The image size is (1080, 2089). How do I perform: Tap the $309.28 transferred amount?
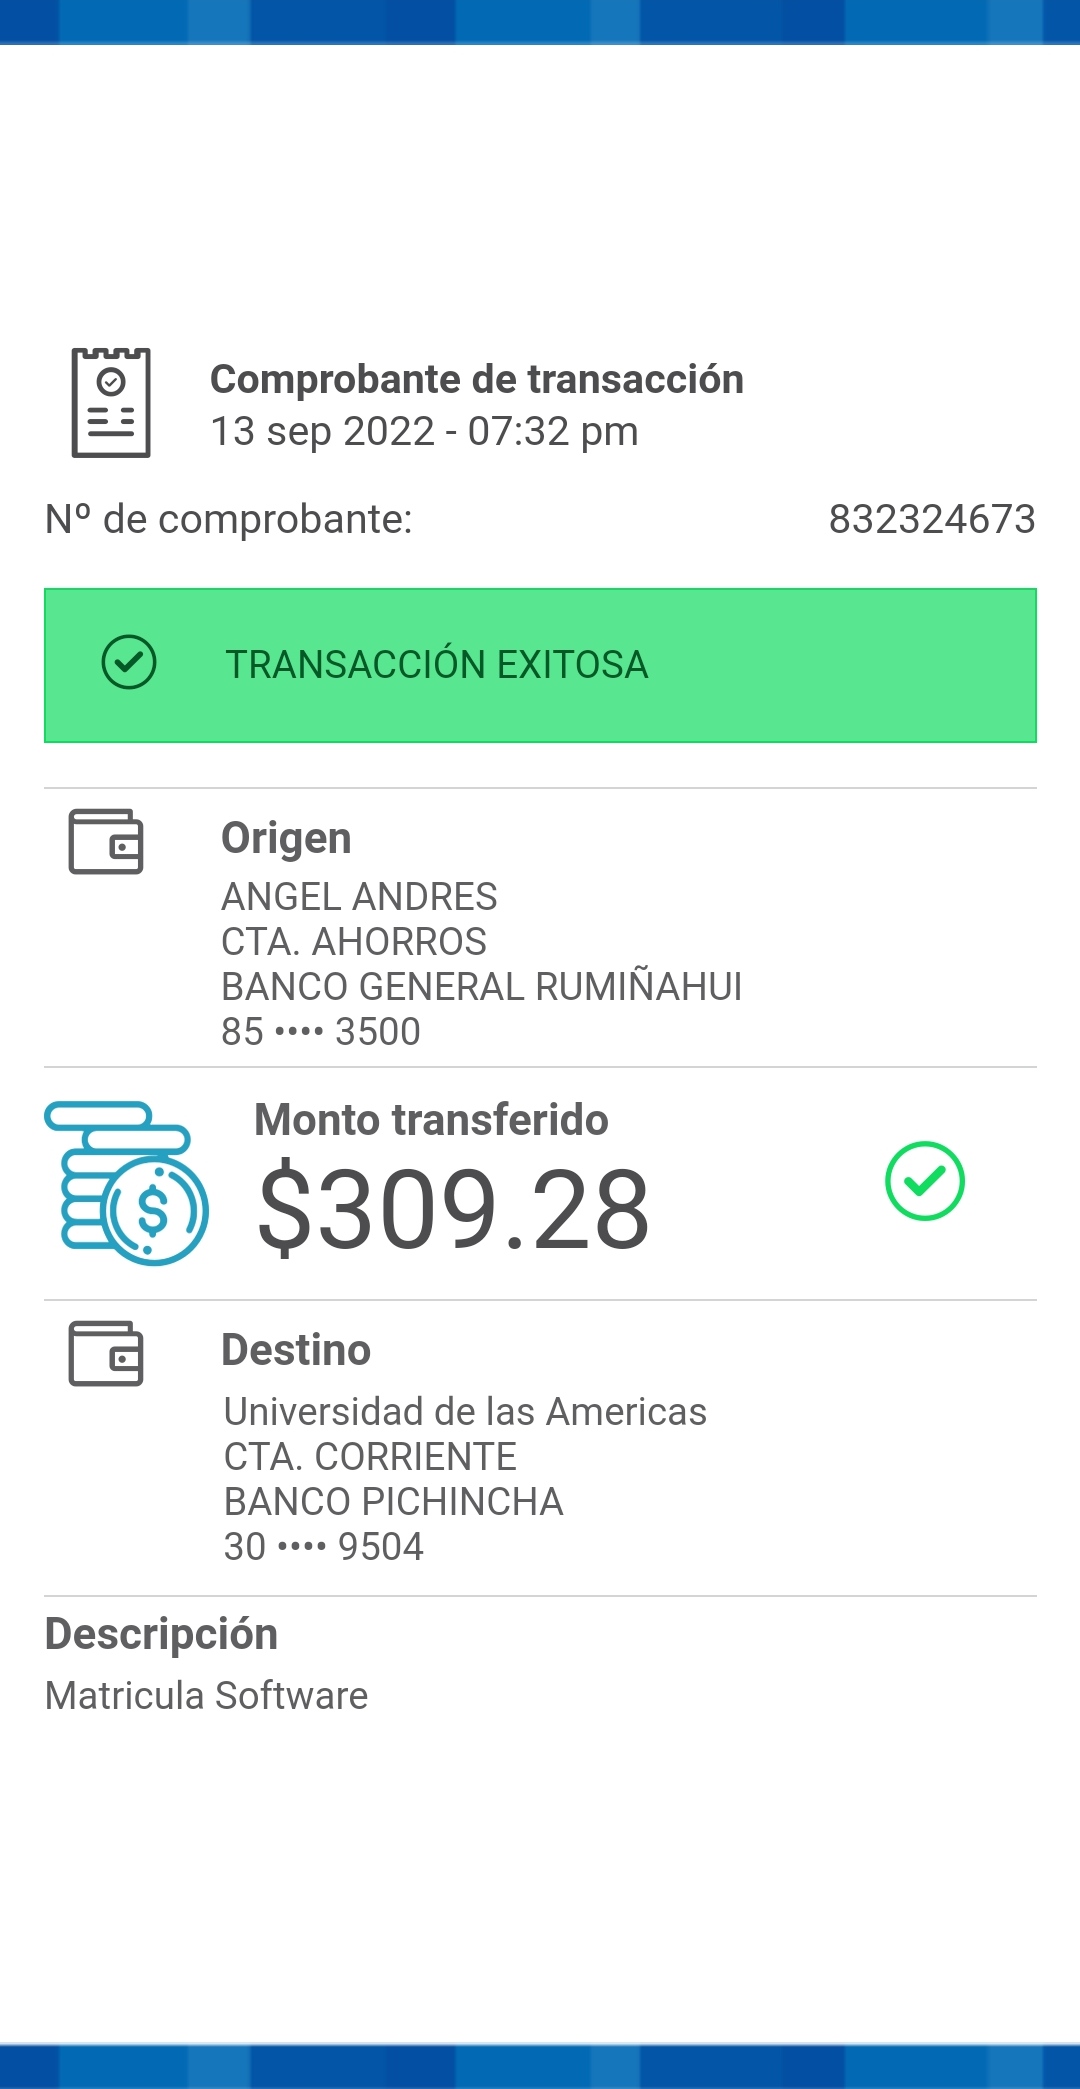pyautogui.click(x=454, y=1210)
